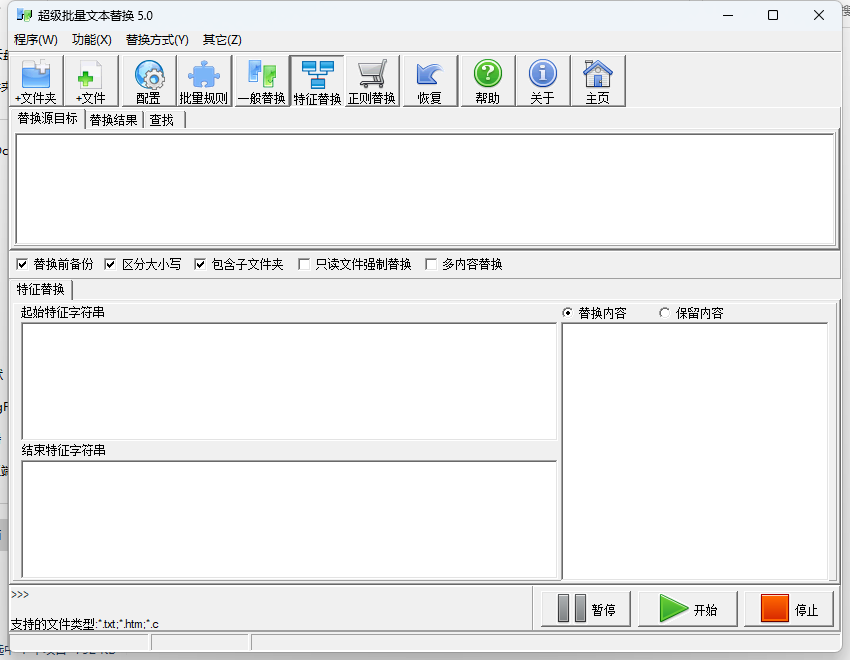
Task: Click the +文件夹 add folder icon
Action: point(36,81)
